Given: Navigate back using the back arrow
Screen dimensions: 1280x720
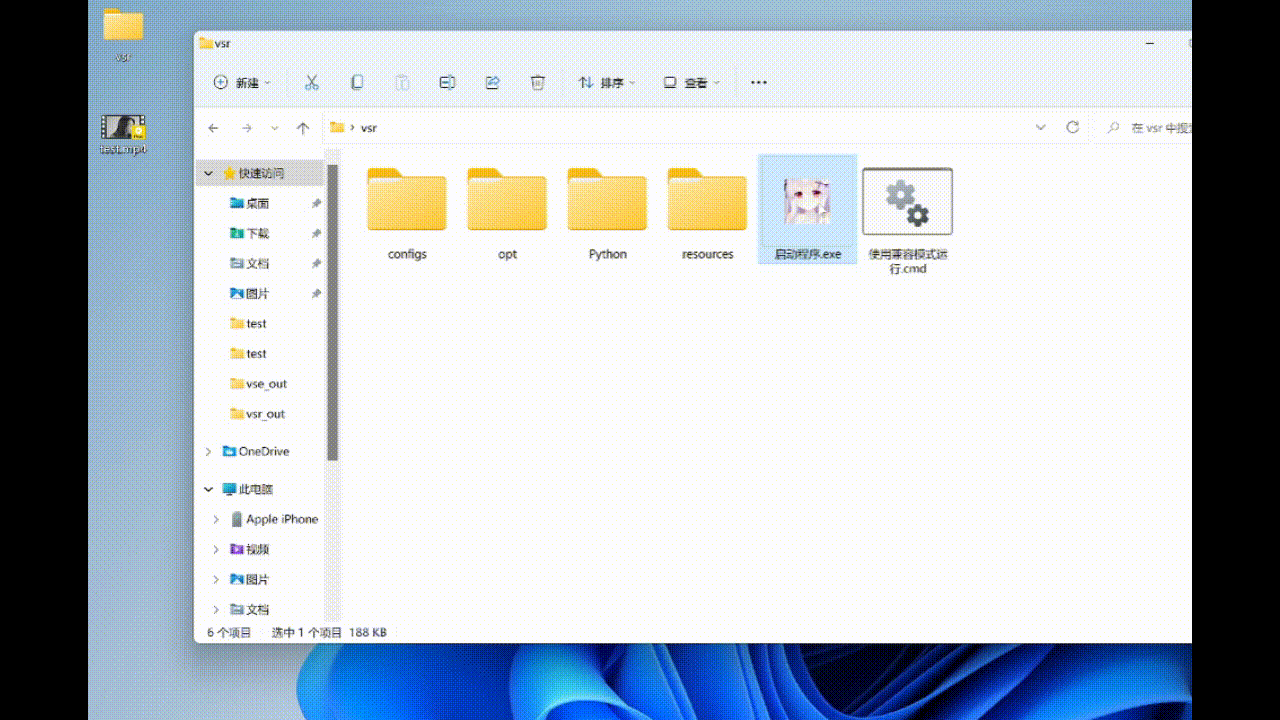Looking at the screenshot, I should click(x=213, y=128).
